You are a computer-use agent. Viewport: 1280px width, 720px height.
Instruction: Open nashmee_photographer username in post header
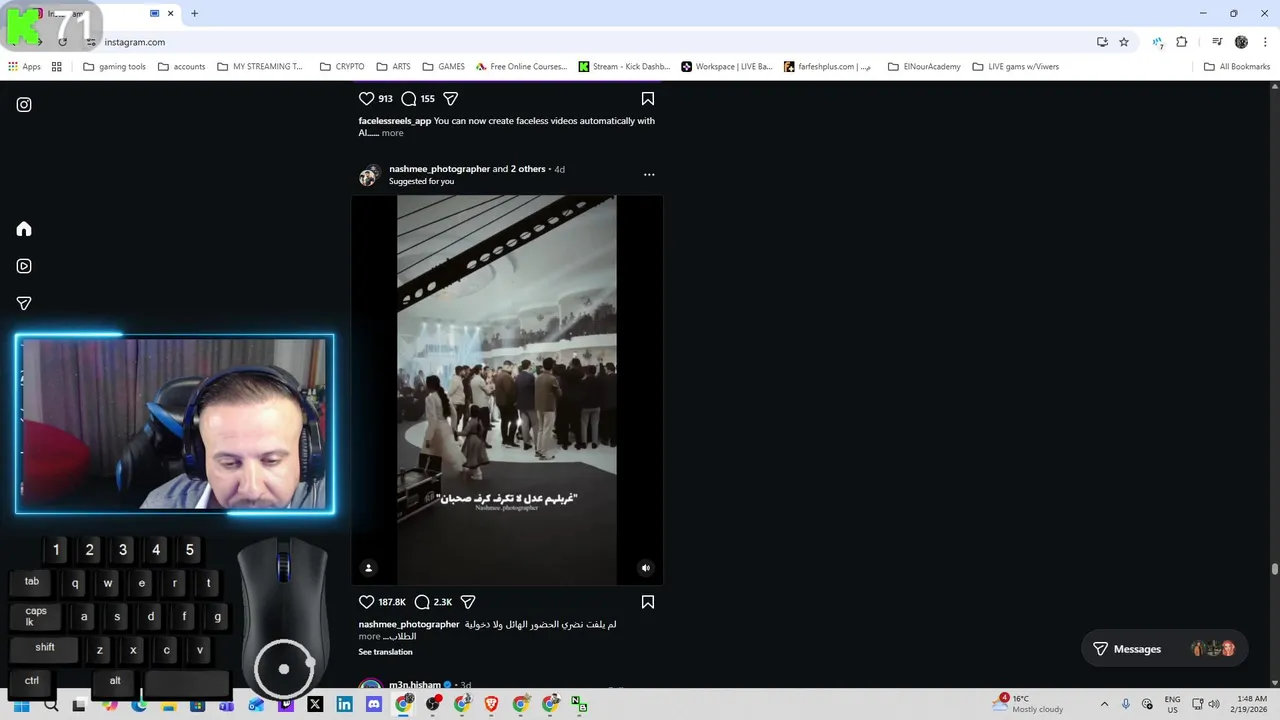coord(439,169)
